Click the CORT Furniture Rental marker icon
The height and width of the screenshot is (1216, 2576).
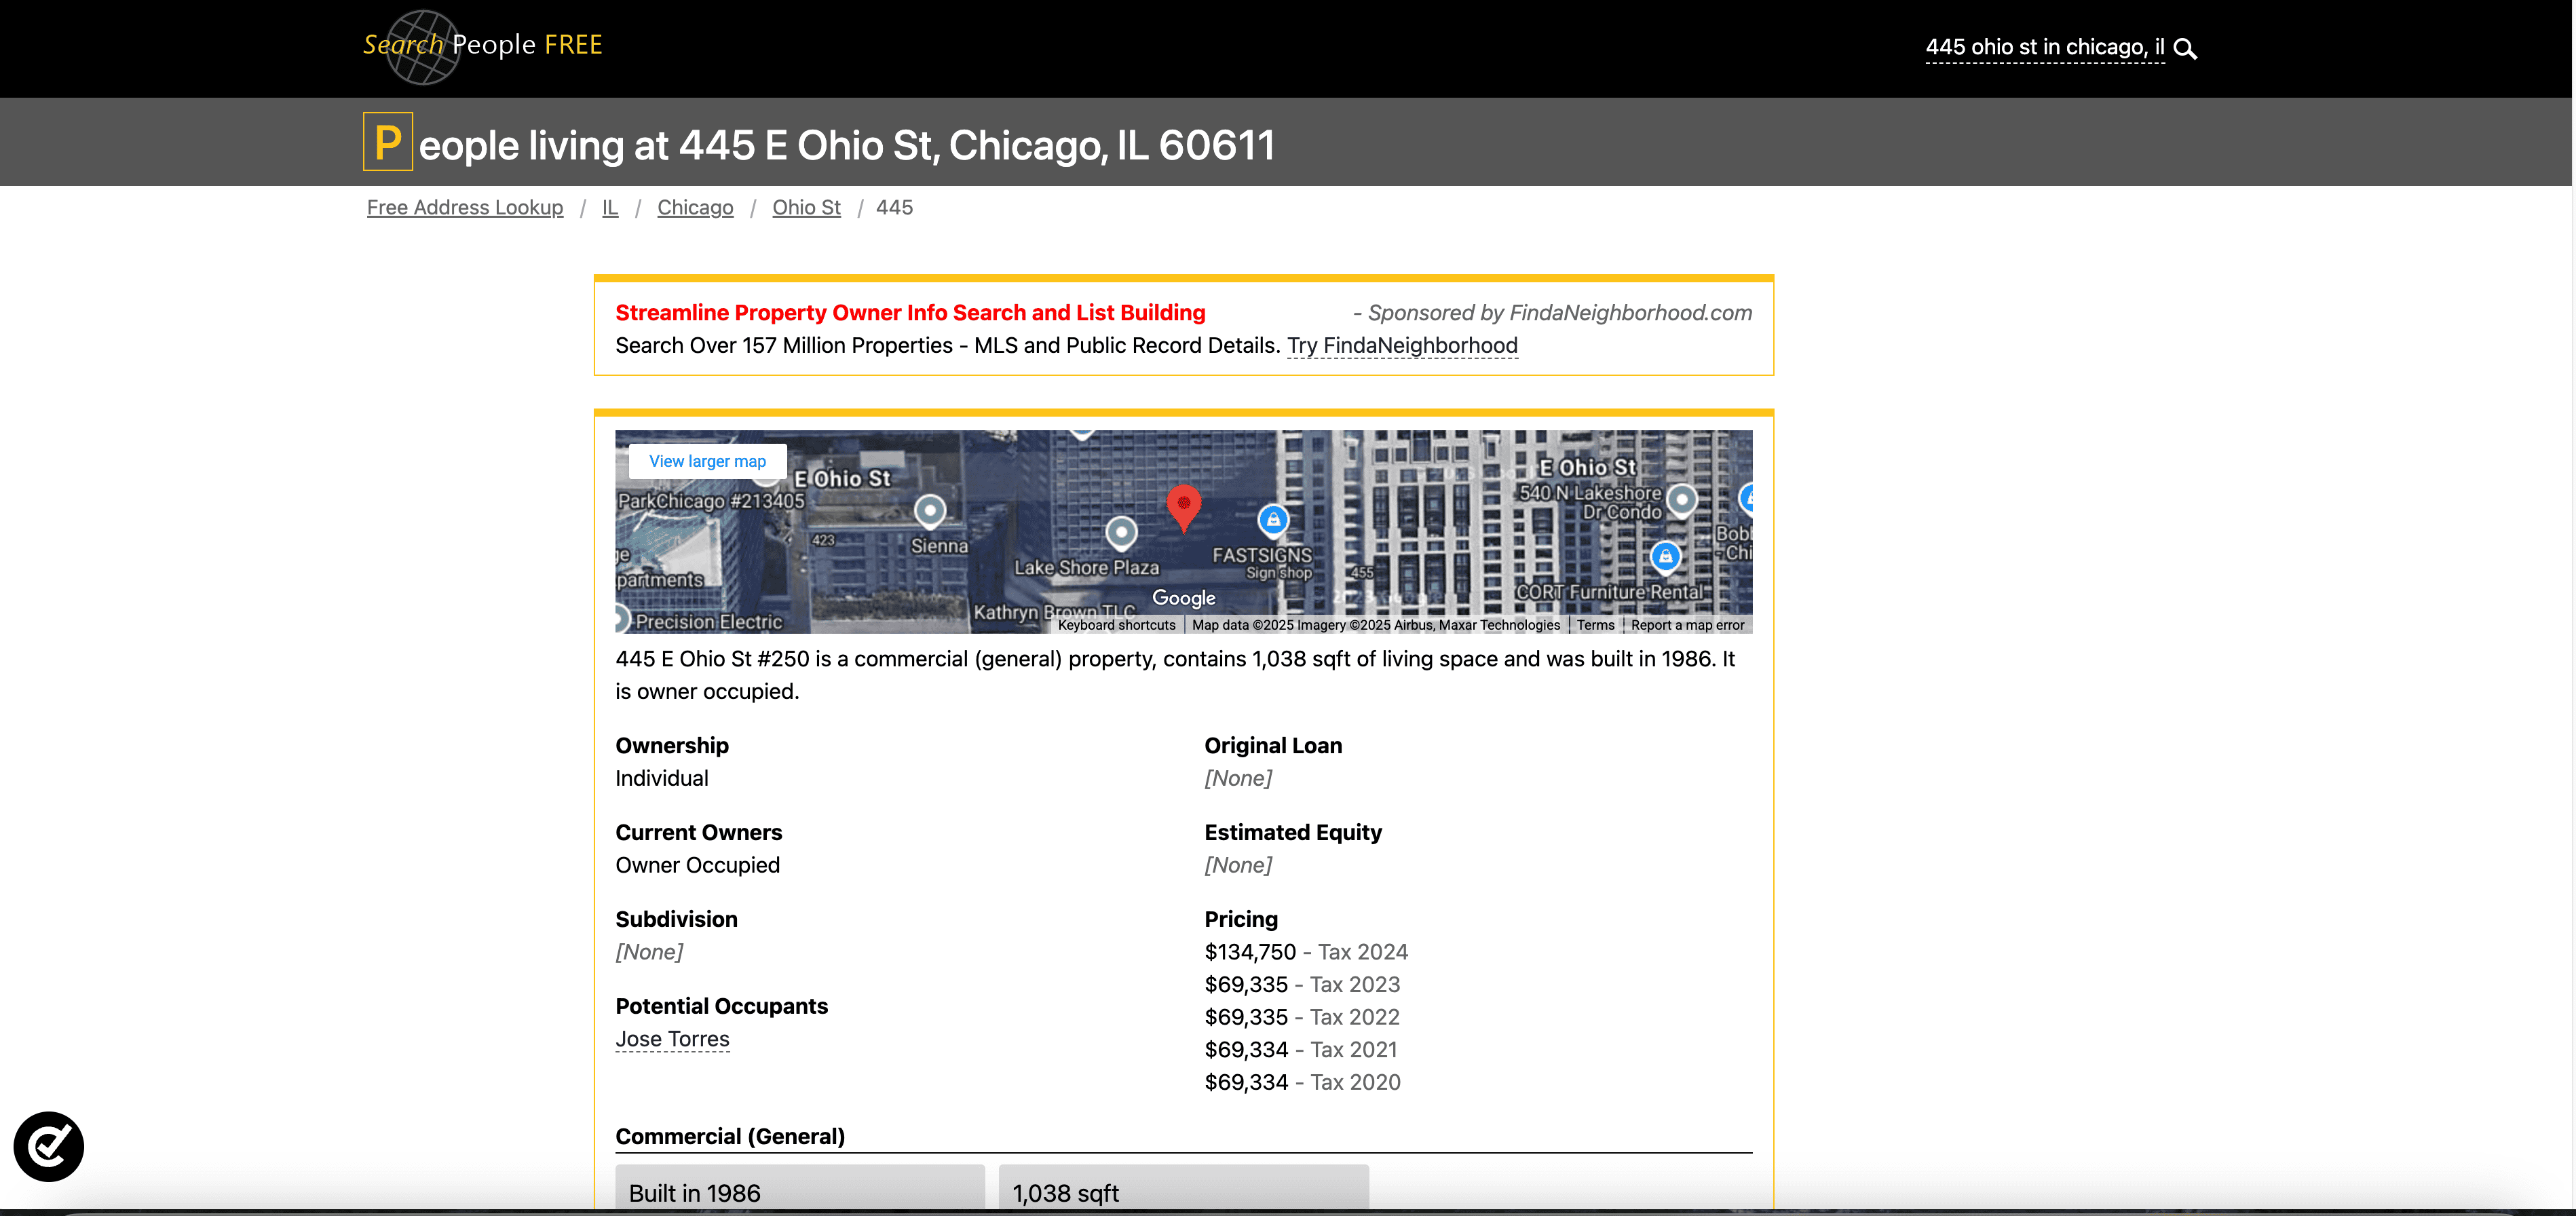[x=1665, y=556]
